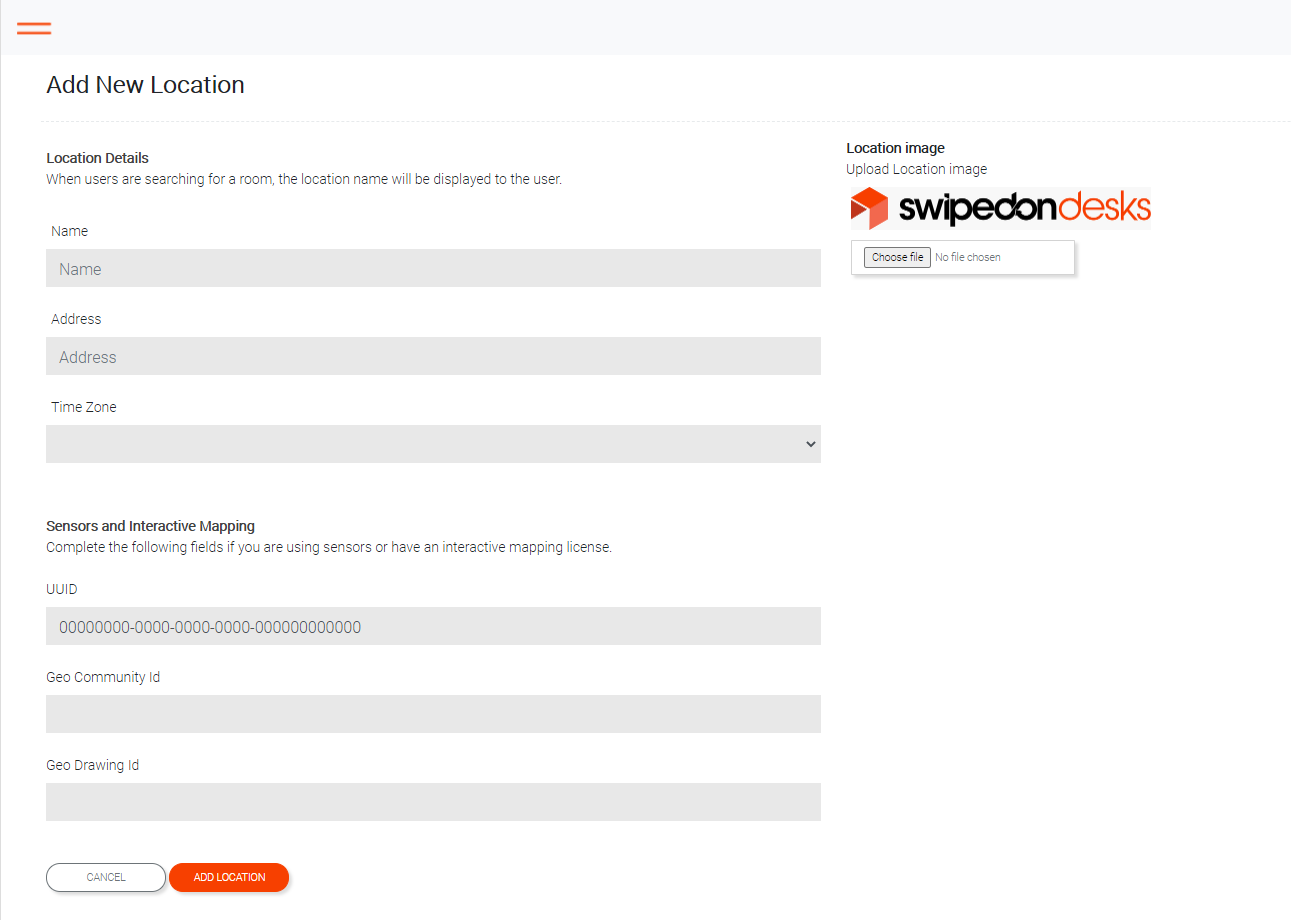This screenshot has height=920, width=1291.
Task: Select the Geo Drawing Id field
Action: coord(433,802)
